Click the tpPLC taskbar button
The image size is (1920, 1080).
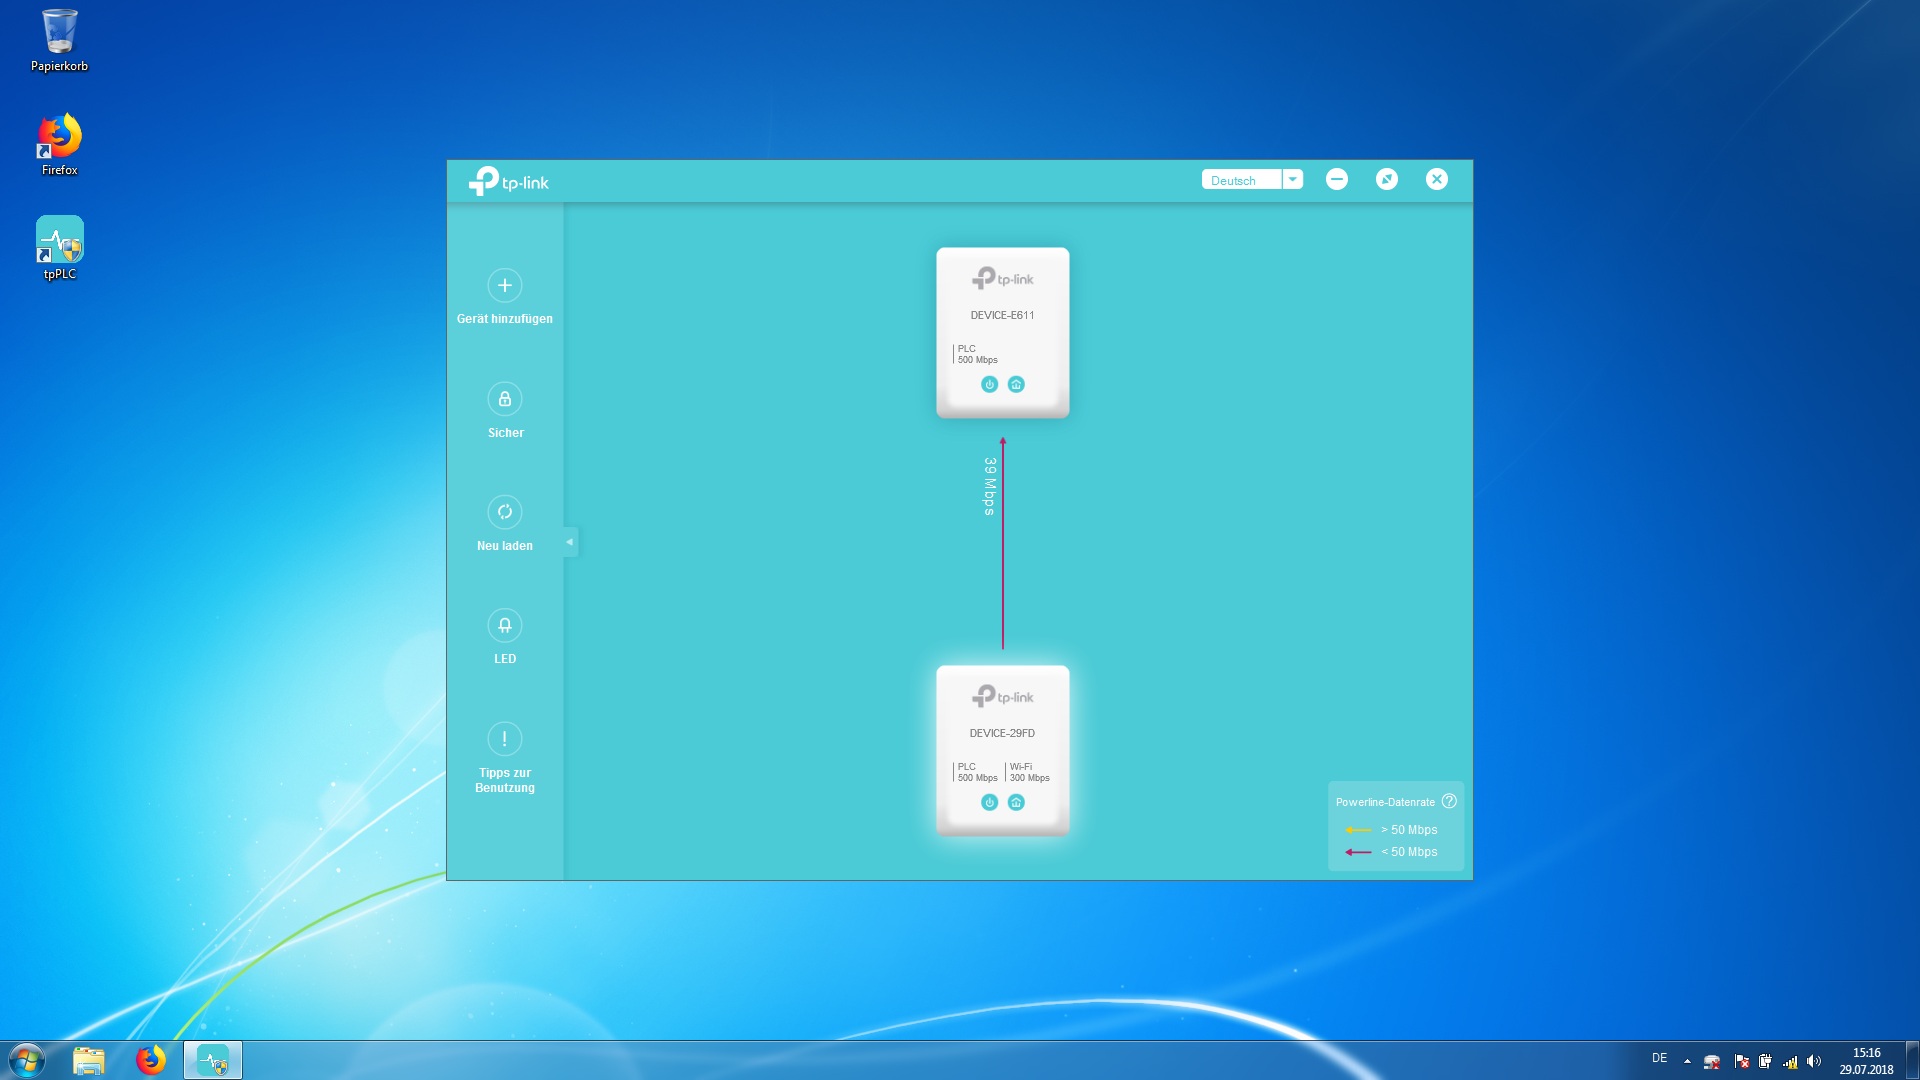tap(213, 1060)
